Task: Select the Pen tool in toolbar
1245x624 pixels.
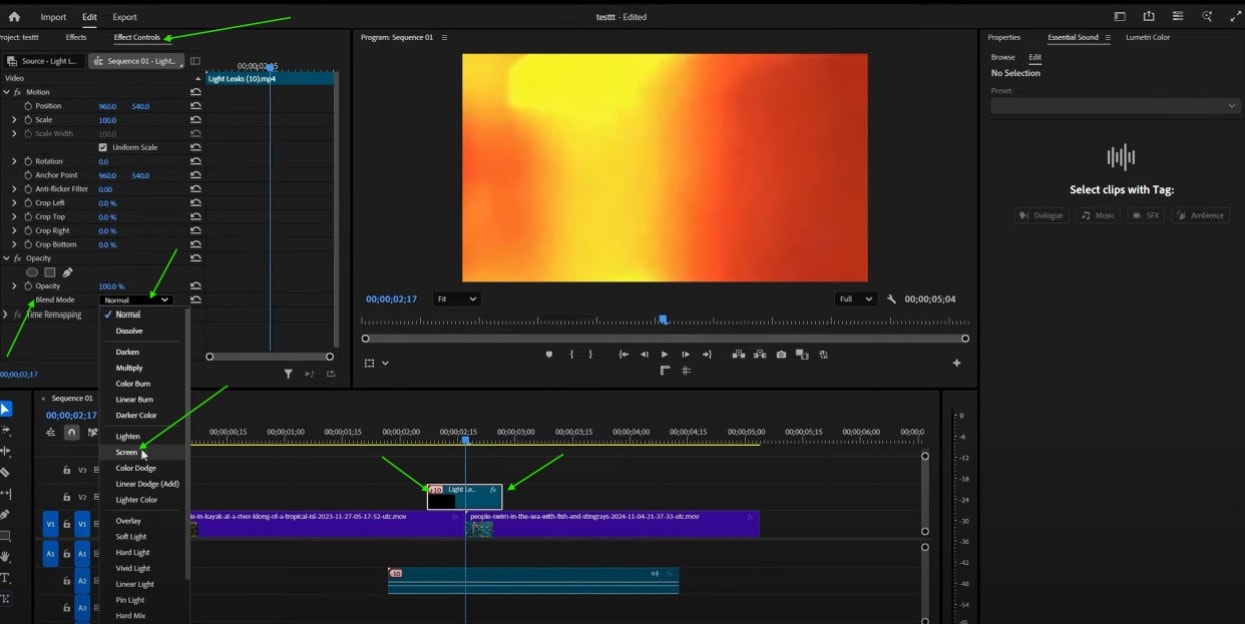Action: (x=5, y=514)
